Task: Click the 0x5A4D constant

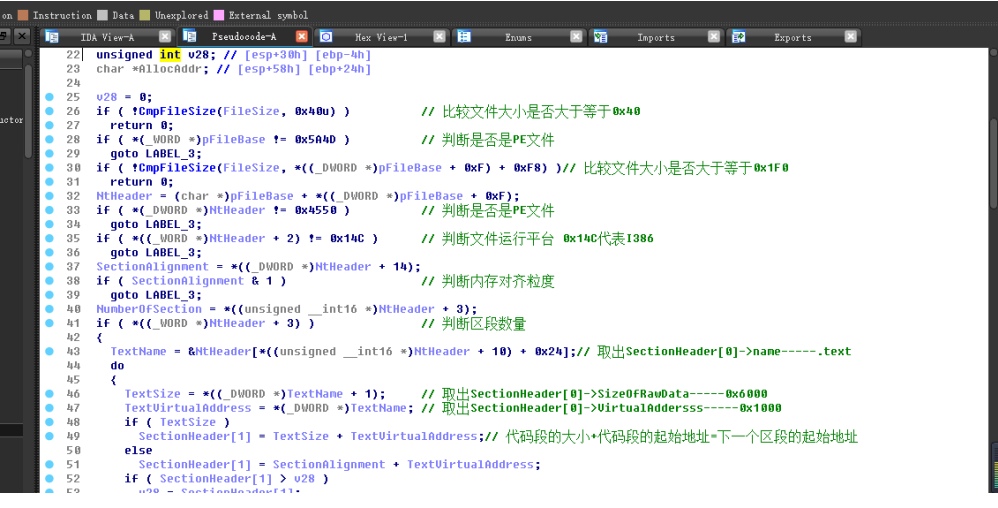Action: click(x=316, y=139)
